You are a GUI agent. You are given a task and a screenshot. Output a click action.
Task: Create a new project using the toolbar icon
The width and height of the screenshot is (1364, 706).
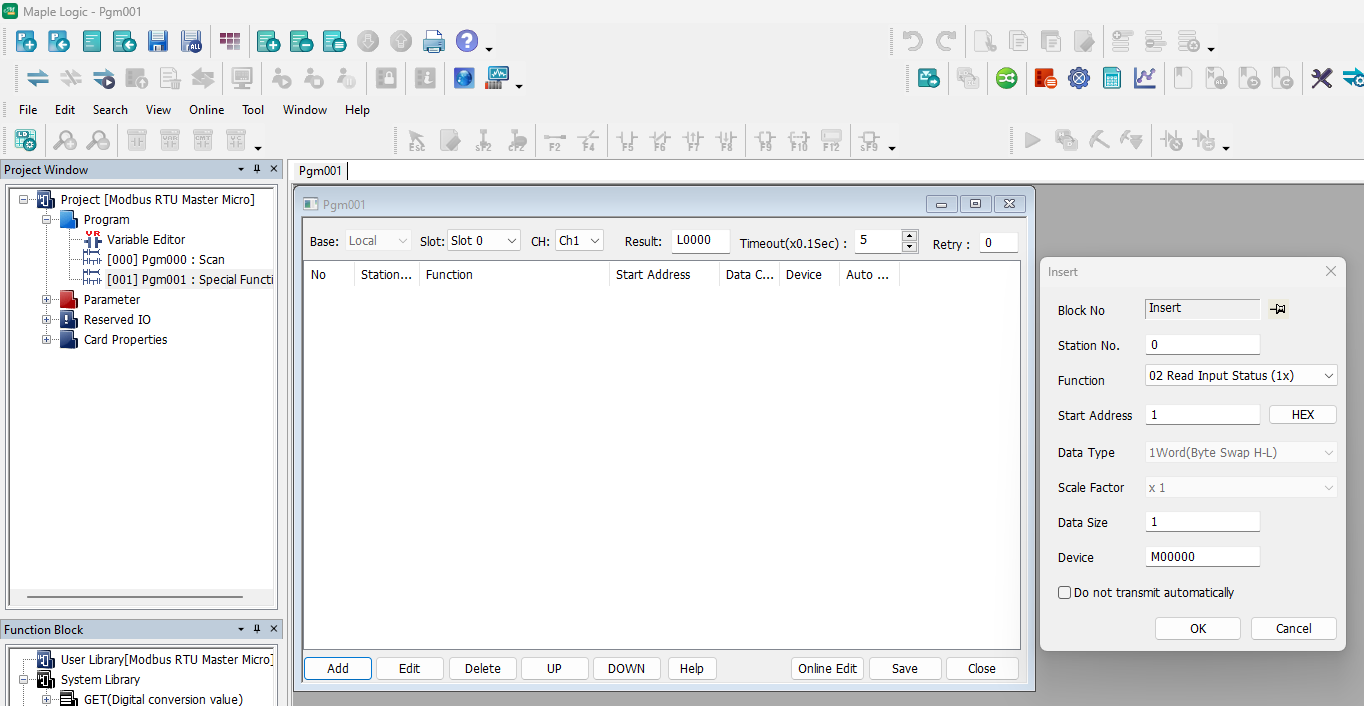24,41
